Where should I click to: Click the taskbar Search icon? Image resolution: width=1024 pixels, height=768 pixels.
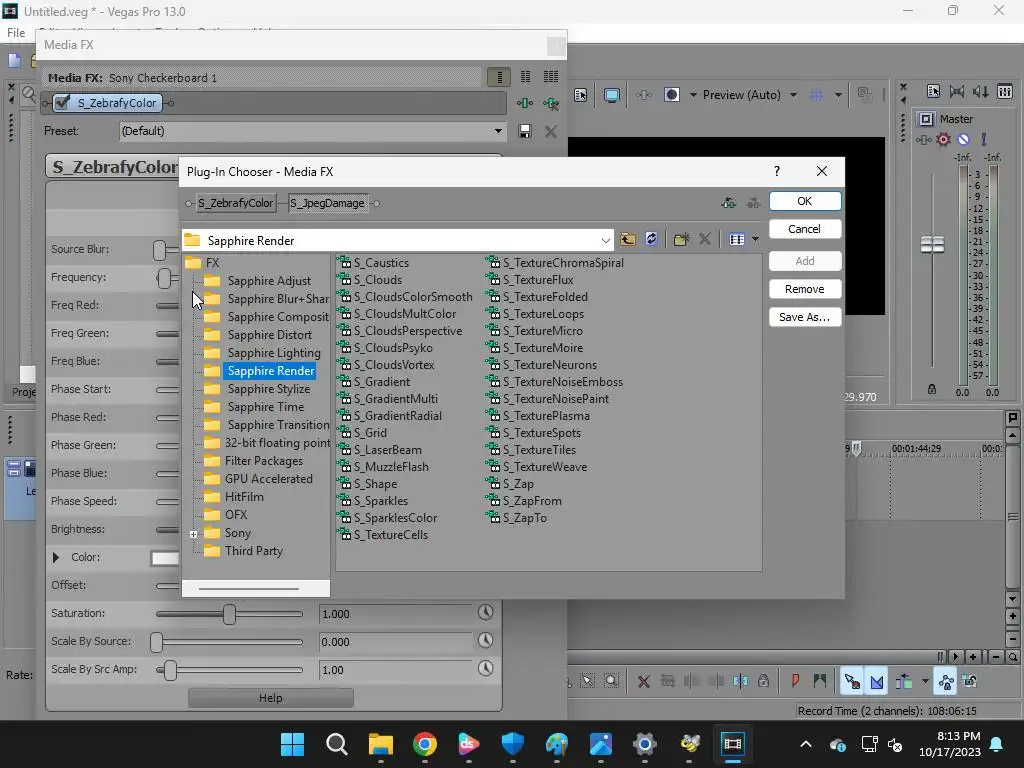(x=336, y=744)
